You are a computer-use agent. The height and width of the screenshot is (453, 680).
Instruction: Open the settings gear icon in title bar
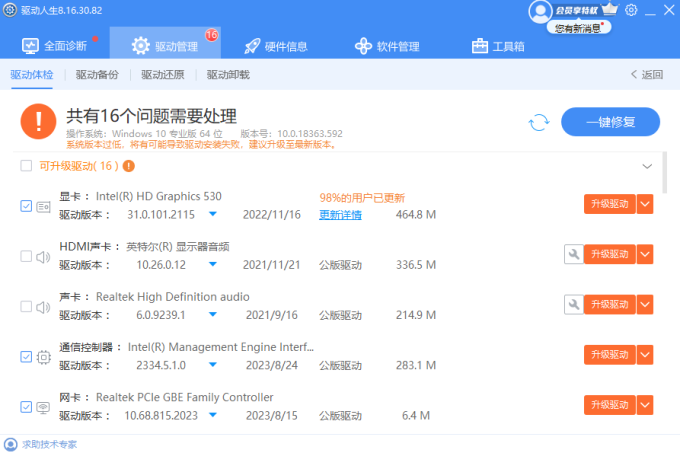tap(631, 10)
